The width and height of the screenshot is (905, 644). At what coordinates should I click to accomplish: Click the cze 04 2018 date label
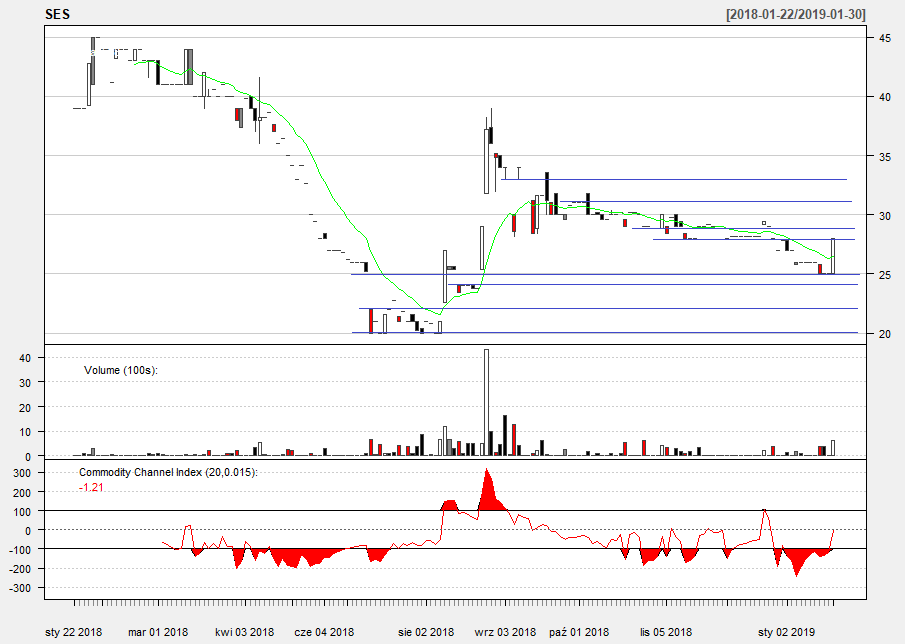[x=324, y=632]
